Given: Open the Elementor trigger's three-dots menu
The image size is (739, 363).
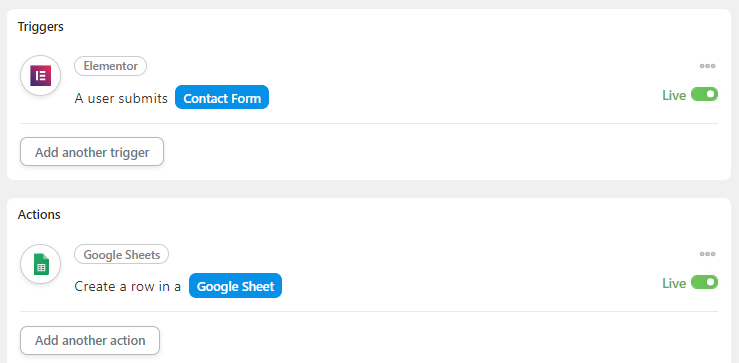Looking at the screenshot, I should (707, 66).
